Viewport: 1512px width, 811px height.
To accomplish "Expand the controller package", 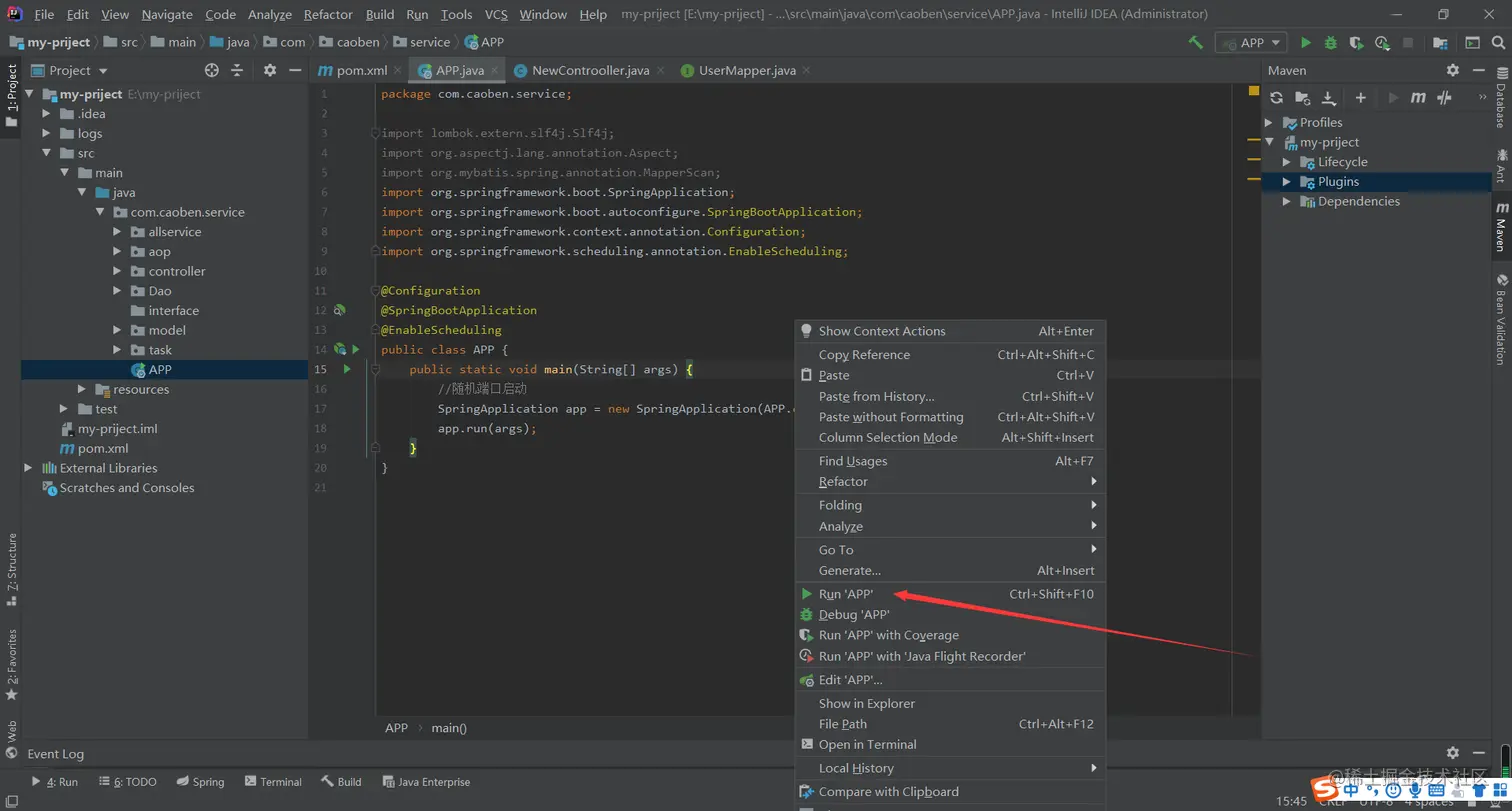I will (118, 271).
